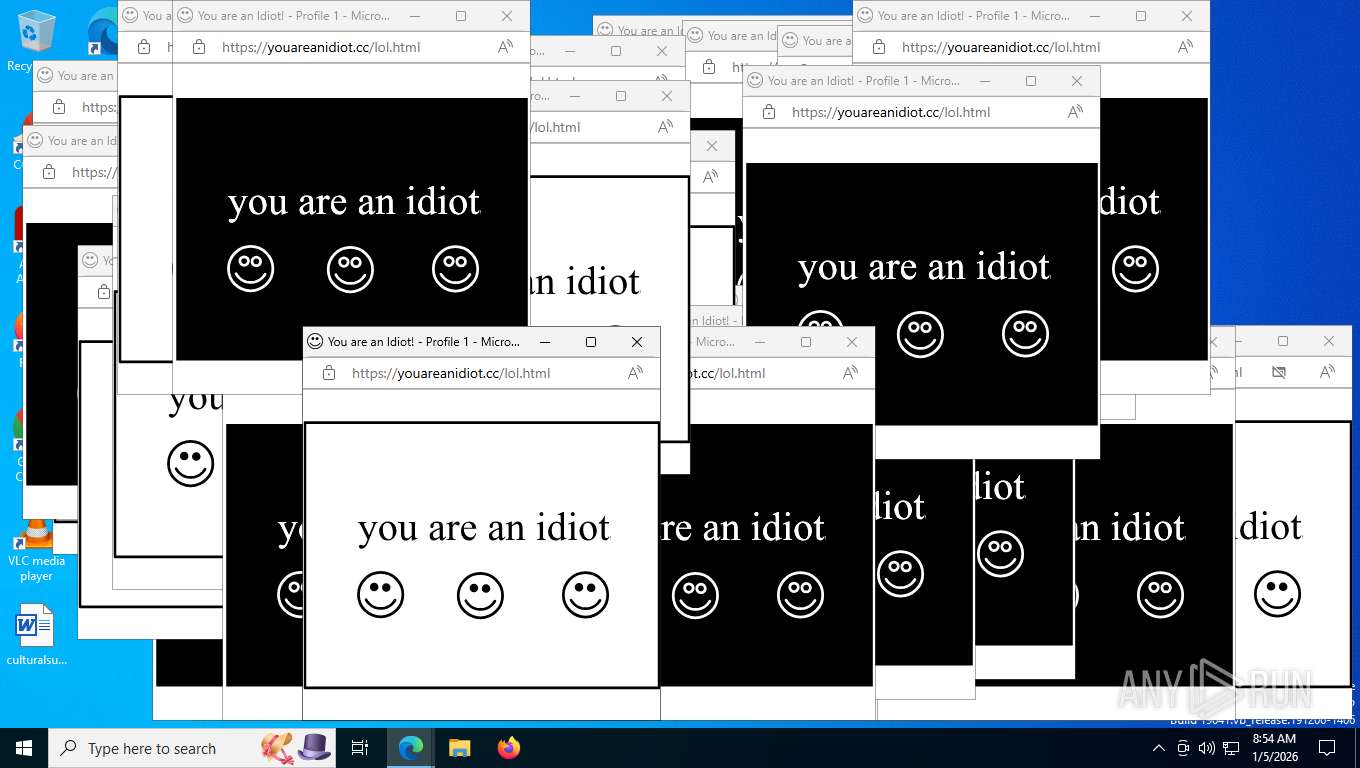Click the smiley on the rightmost white page
This screenshot has height=768, width=1360.
1277,594
